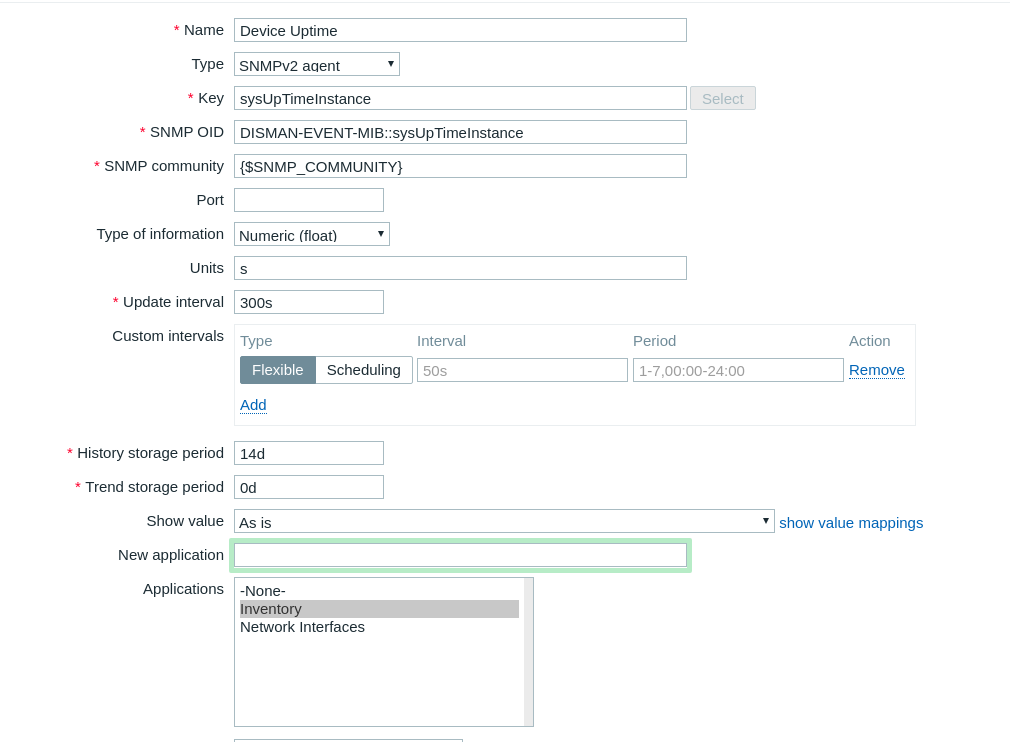Click the Name input field
Image resolution: width=1010 pixels, height=742 pixels.
[x=460, y=30]
